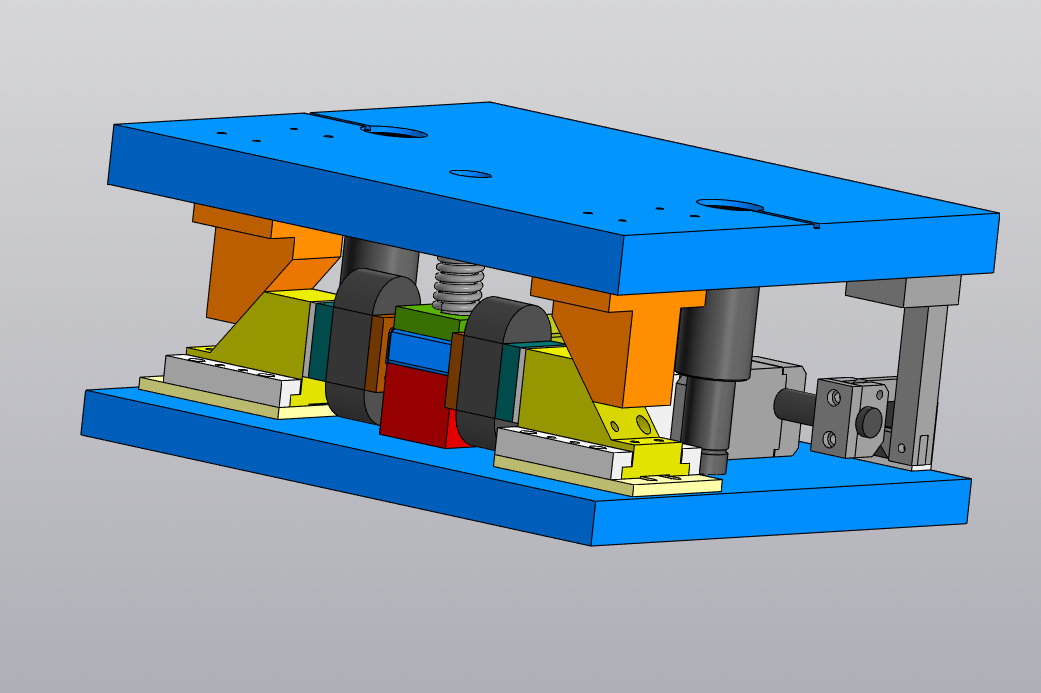The image size is (1041, 693).
Task: Select the green block below the spring
Action: pos(425,322)
